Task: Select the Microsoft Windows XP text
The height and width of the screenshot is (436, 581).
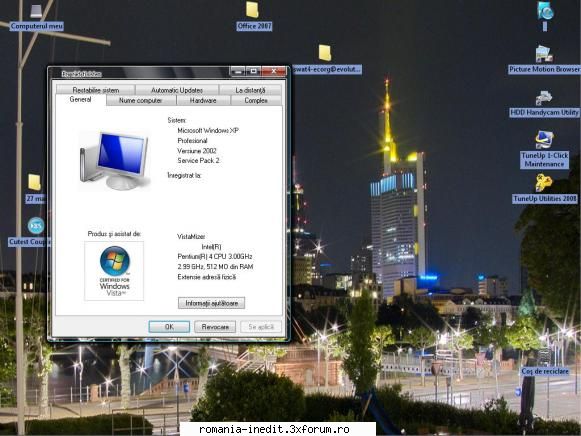Action: 208,130
